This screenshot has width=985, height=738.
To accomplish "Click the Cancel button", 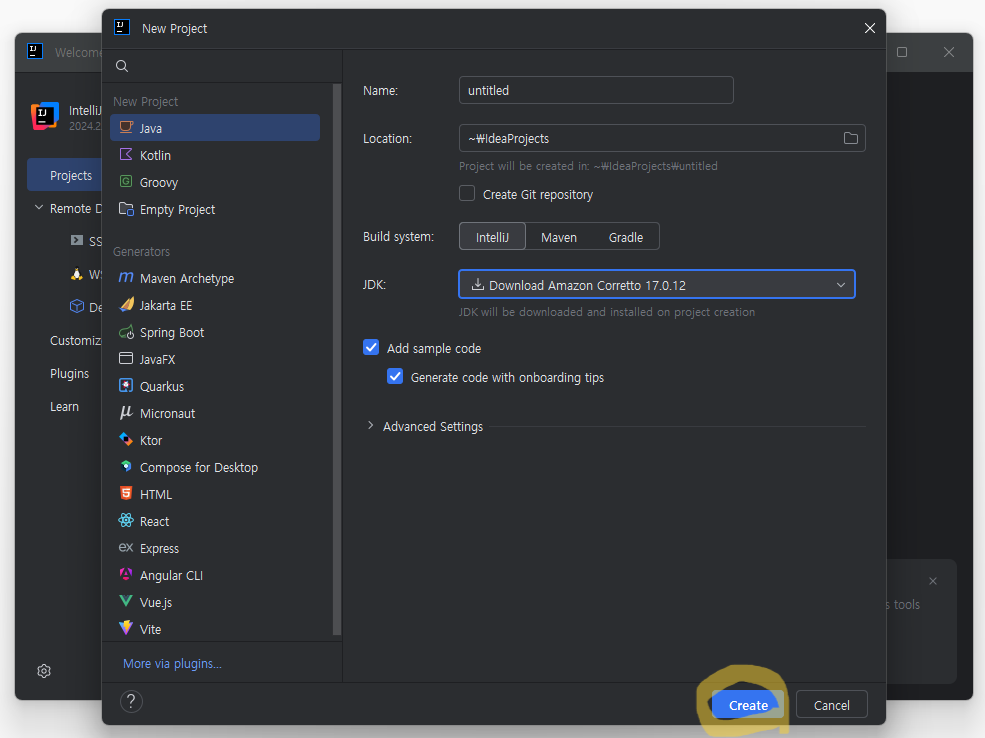I will pos(831,705).
